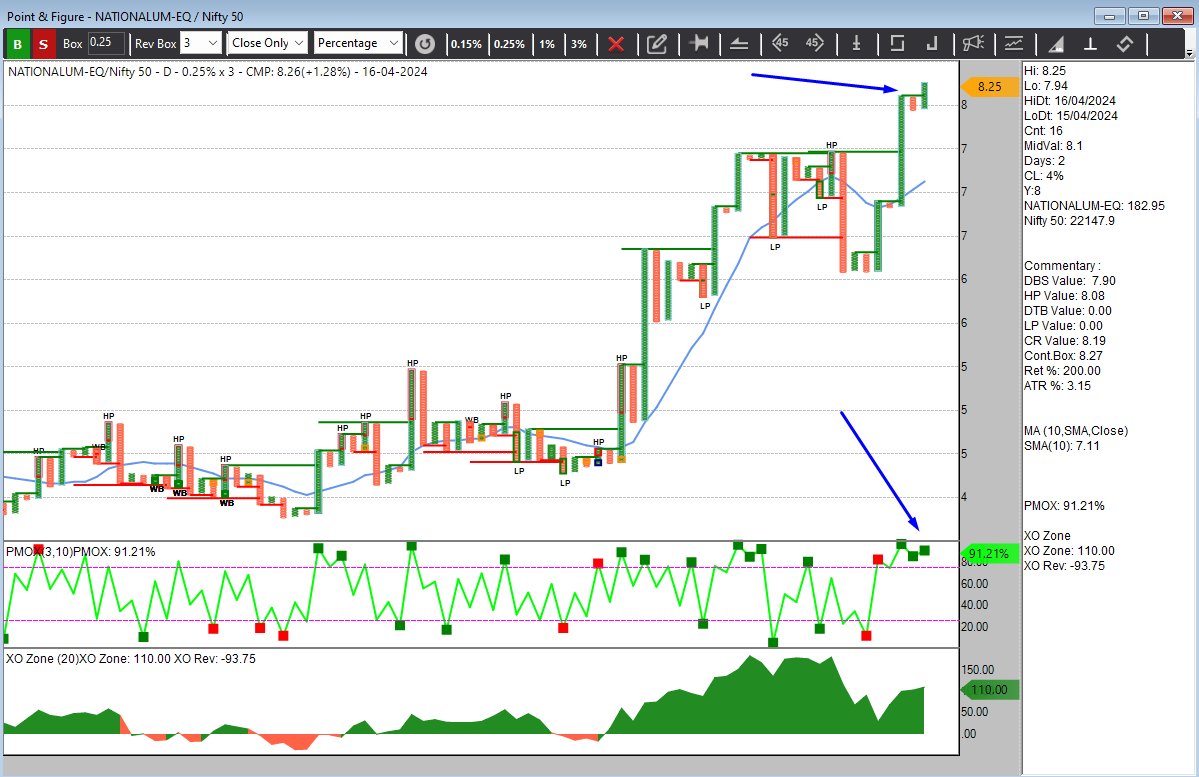Click the 'MidVal: 8.1' text
The width and height of the screenshot is (1199, 777).
1054,146
